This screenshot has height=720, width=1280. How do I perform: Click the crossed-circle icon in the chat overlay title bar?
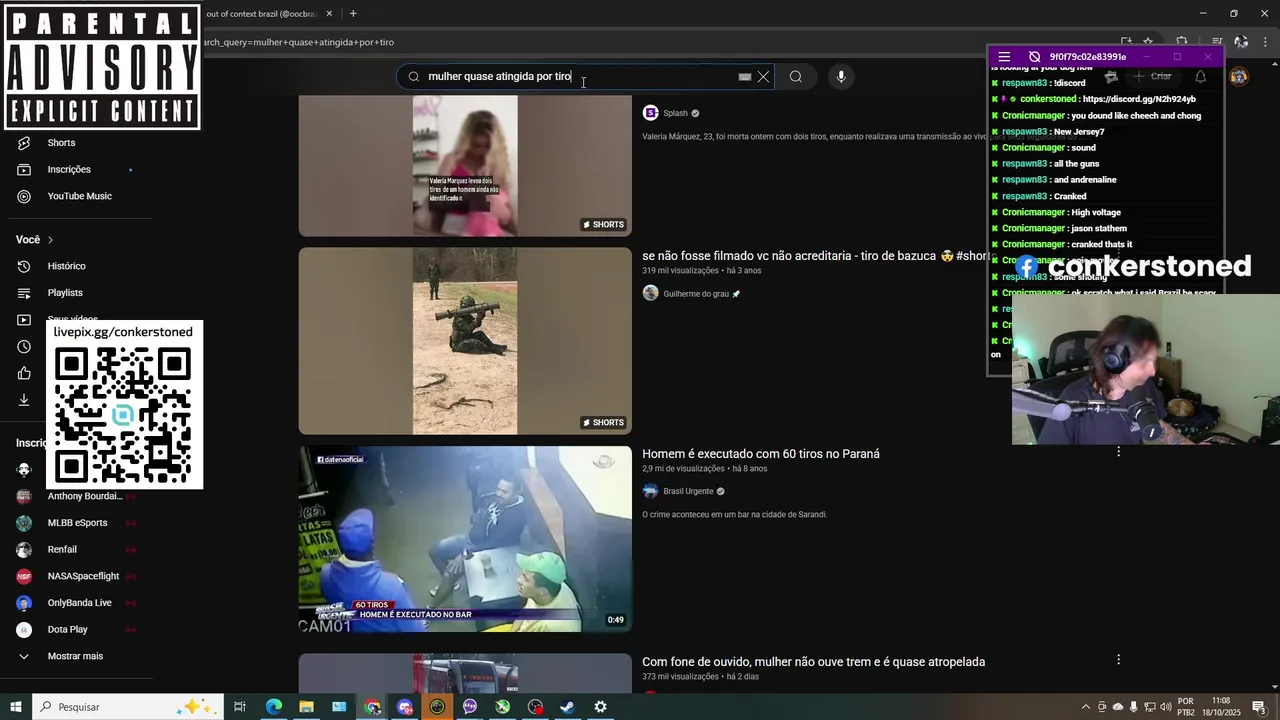[x=1034, y=57]
